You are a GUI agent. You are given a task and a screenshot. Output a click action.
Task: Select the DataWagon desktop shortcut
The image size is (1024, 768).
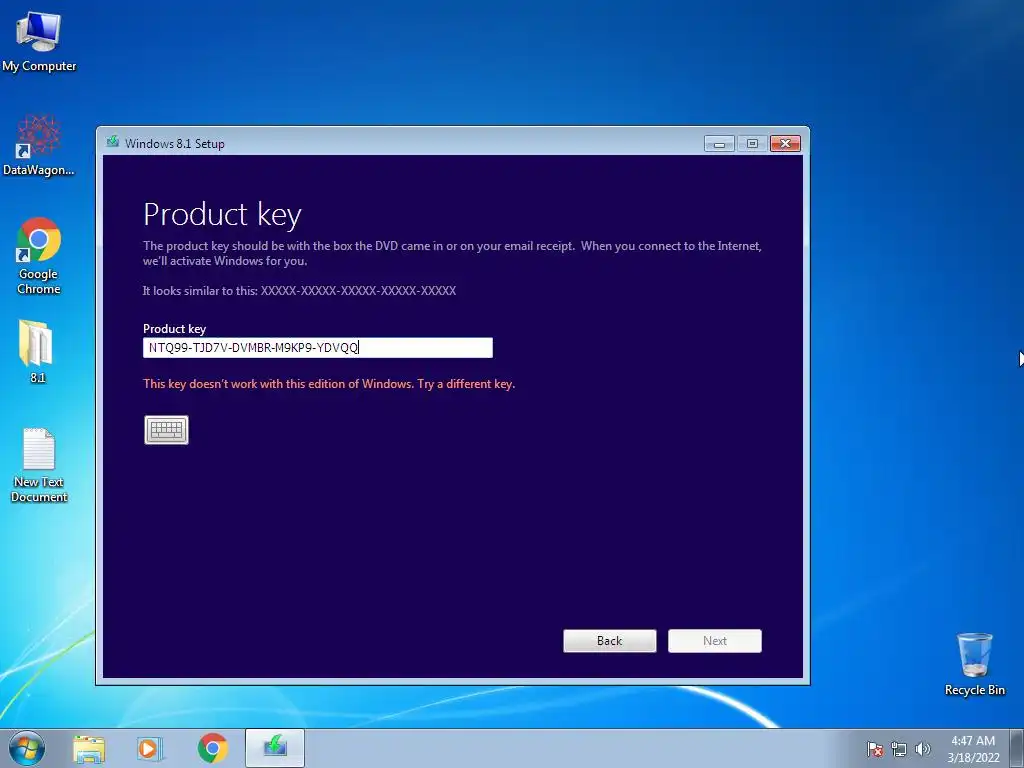pyautogui.click(x=39, y=145)
